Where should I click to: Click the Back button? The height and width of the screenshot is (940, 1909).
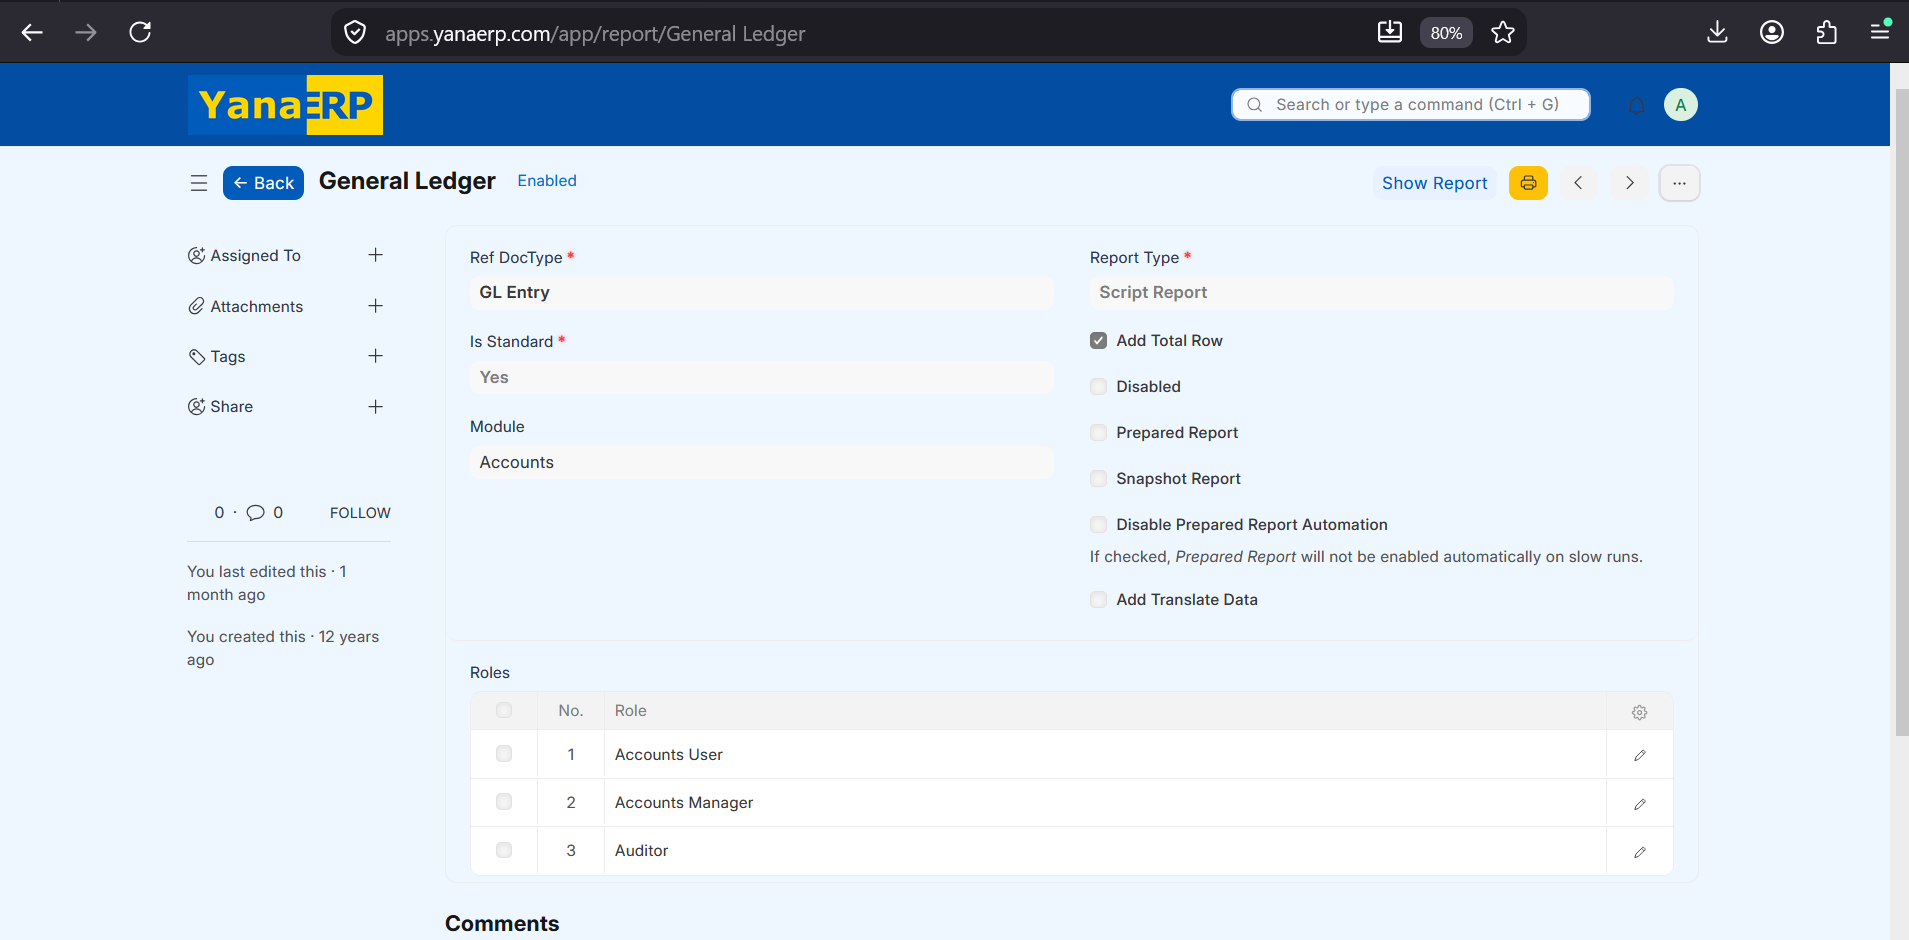point(263,183)
